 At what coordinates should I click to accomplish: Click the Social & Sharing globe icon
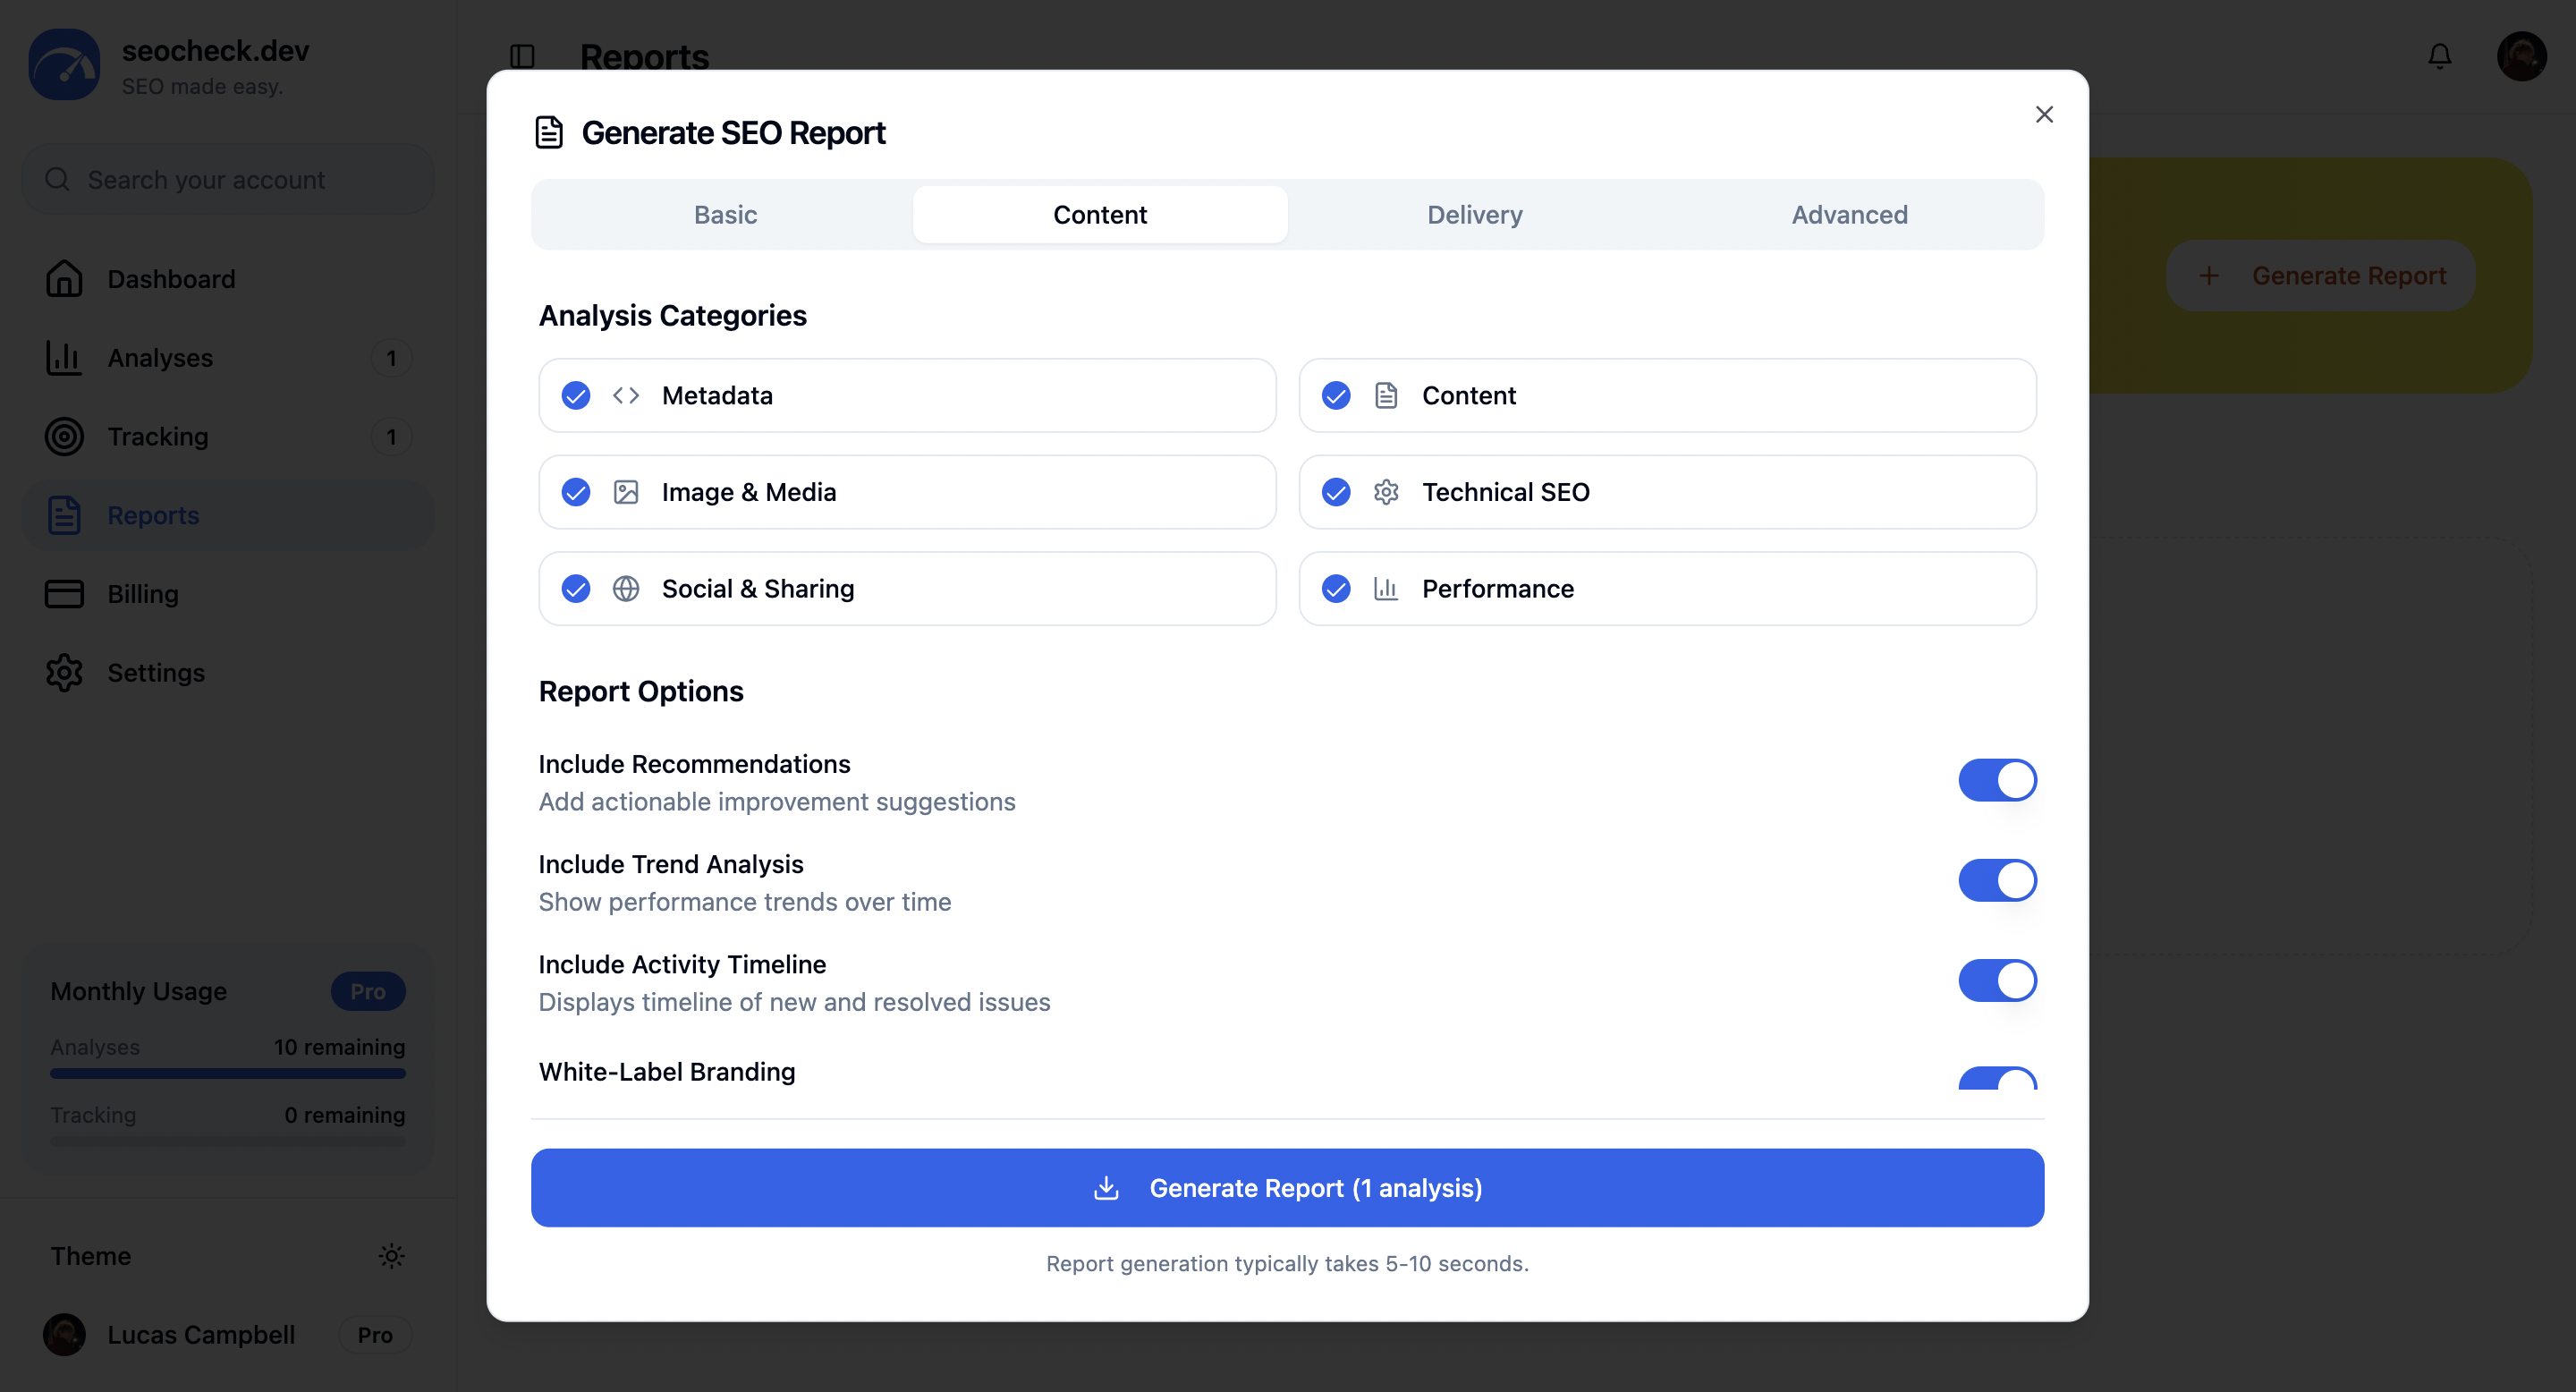pyautogui.click(x=626, y=589)
